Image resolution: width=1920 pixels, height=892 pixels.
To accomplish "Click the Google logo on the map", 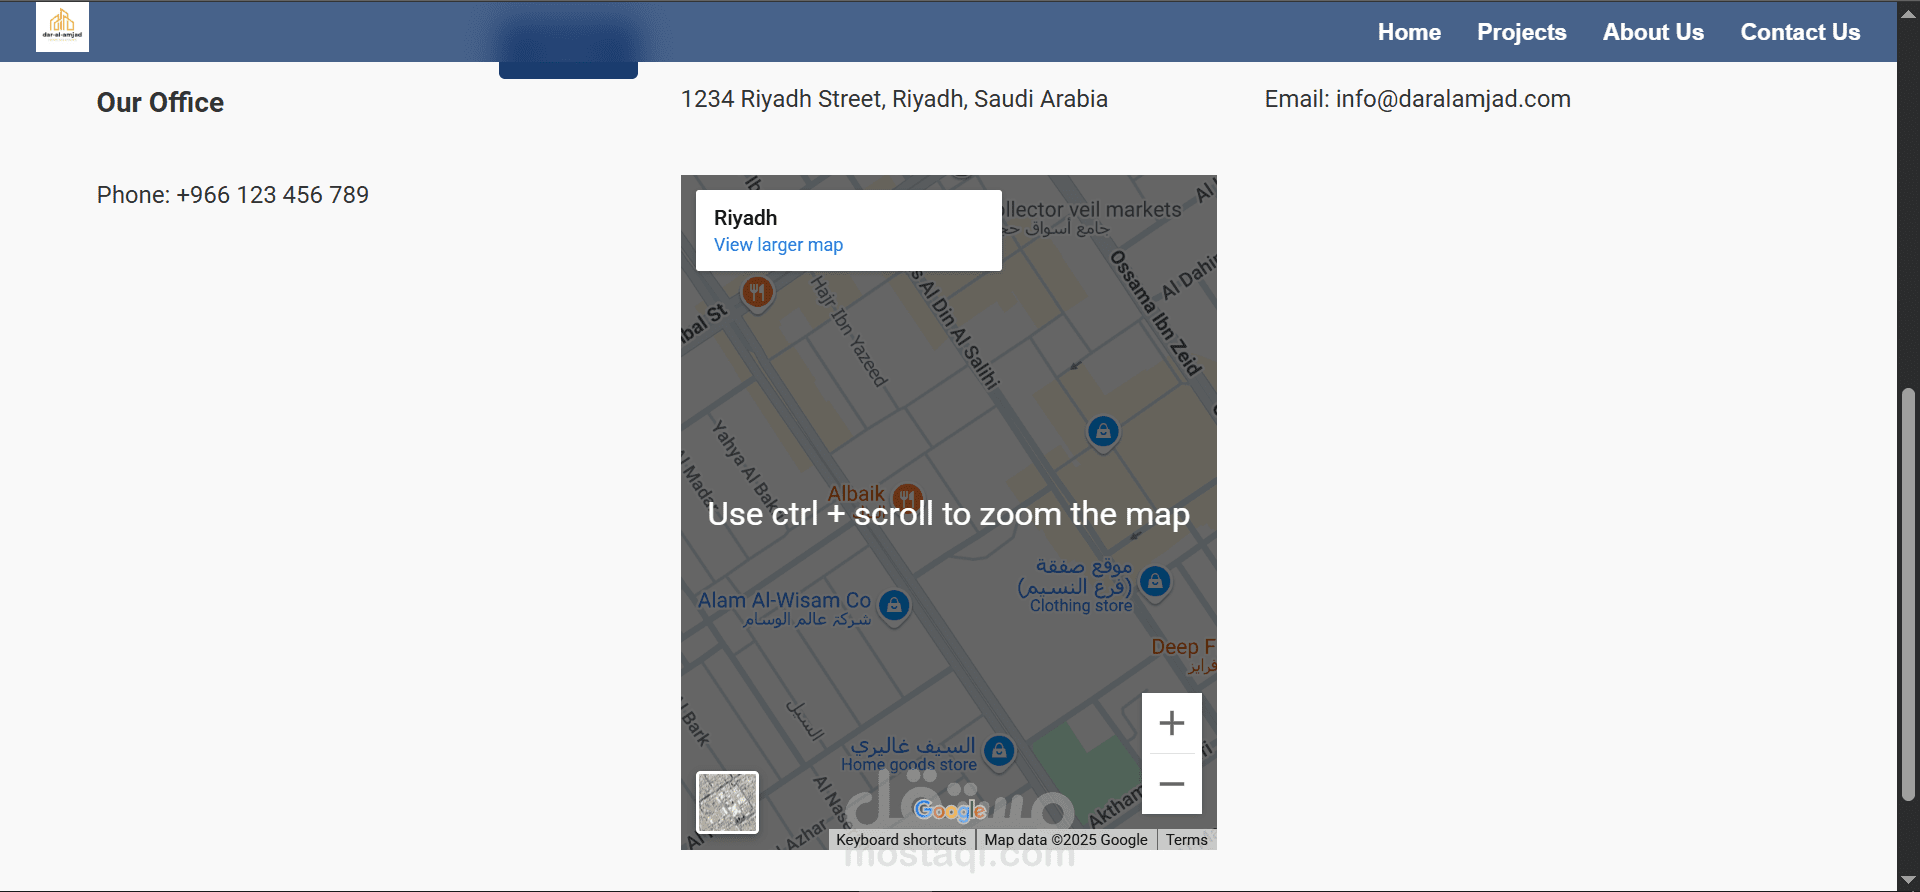I will click(950, 810).
